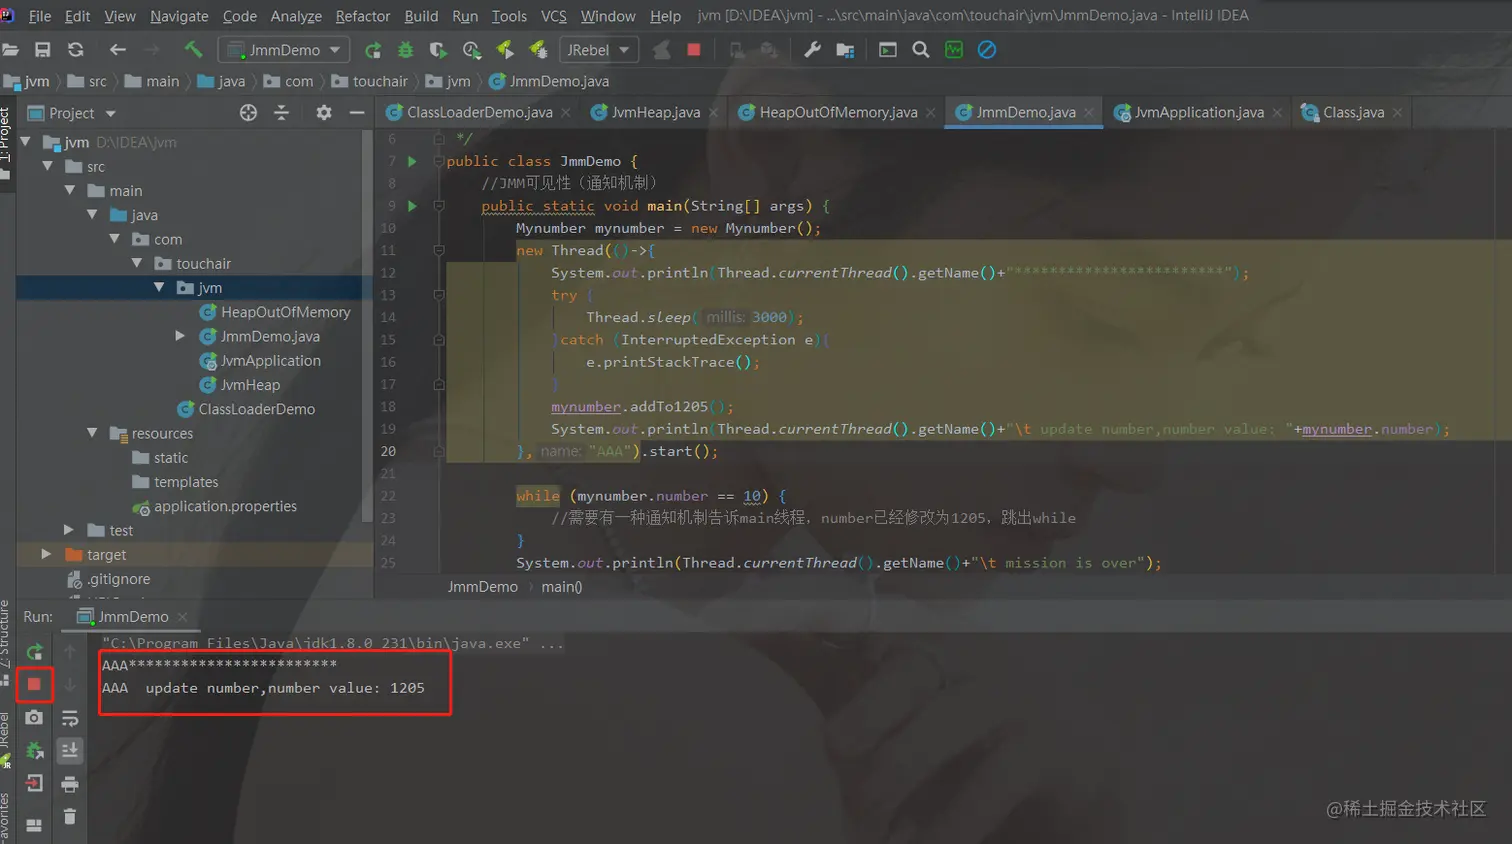This screenshot has height=844, width=1512.
Task: Open JmmDemo run configuration dropdown
Action: 285,50
